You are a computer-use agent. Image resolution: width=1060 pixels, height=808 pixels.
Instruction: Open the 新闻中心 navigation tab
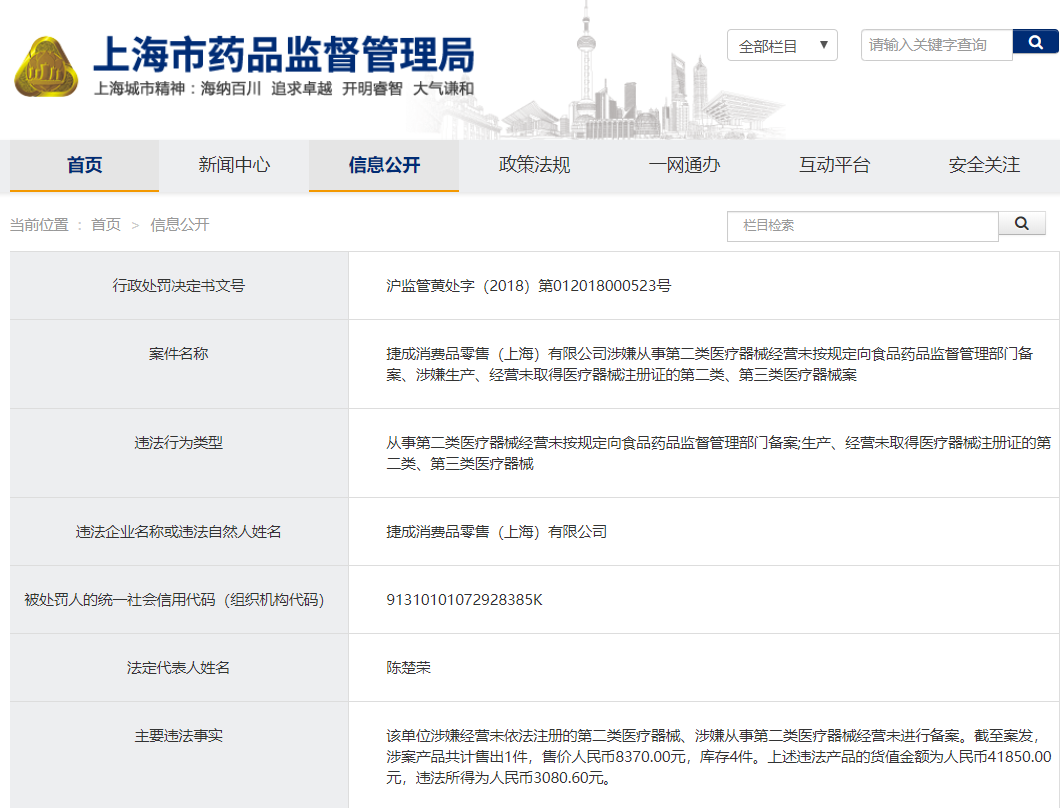tap(234, 165)
